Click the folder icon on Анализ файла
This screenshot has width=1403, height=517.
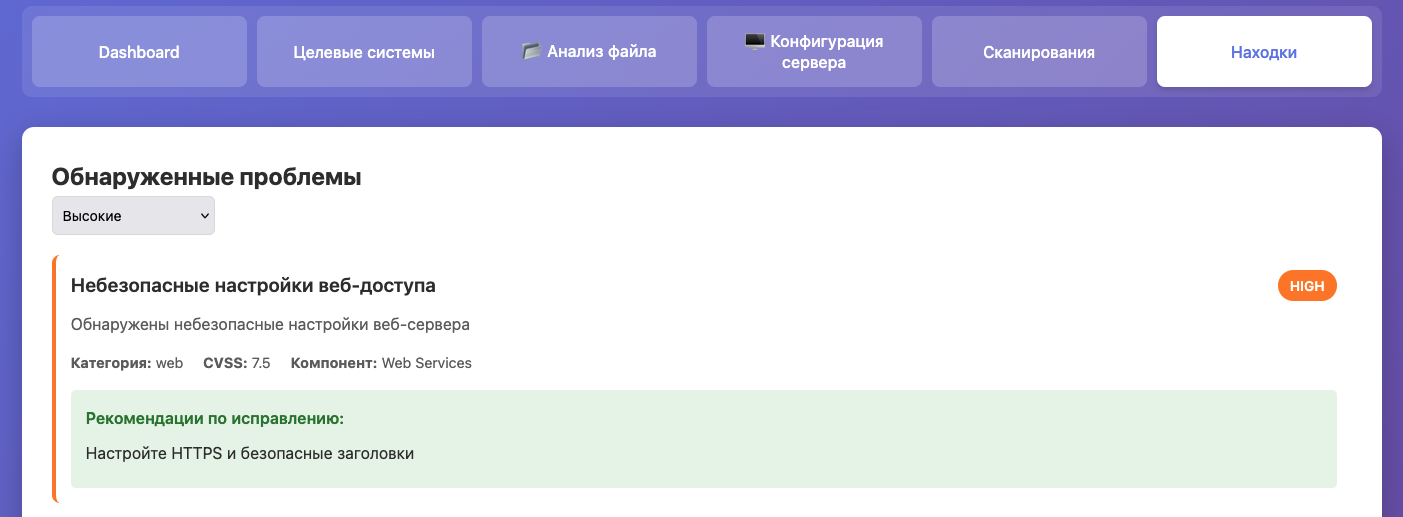[531, 51]
